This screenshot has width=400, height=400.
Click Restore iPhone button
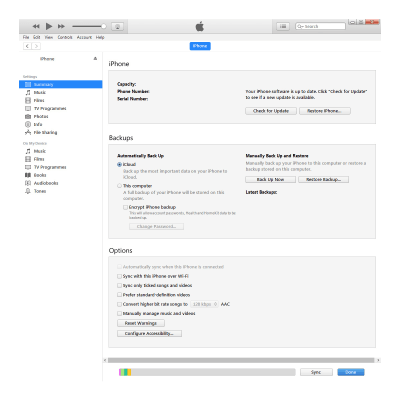pyautogui.click(x=324, y=111)
